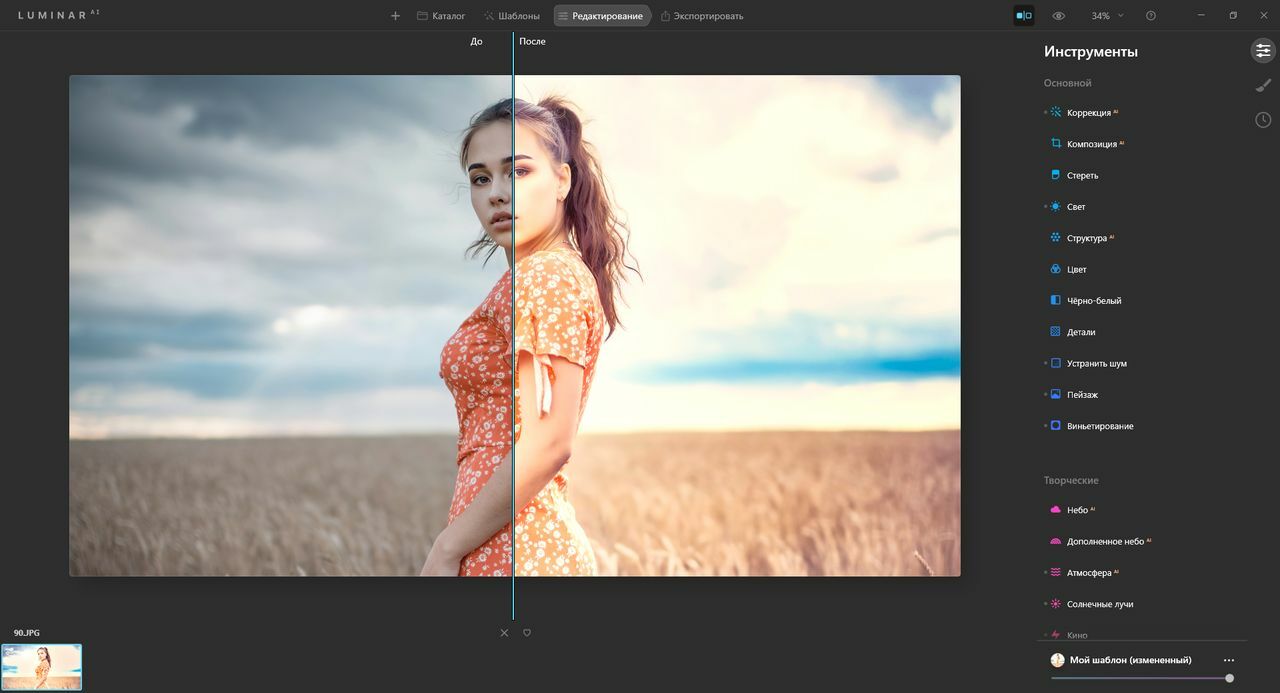Expand the Солнечные лучи tool
The image size is (1280, 693).
click(x=1099, y=604)
